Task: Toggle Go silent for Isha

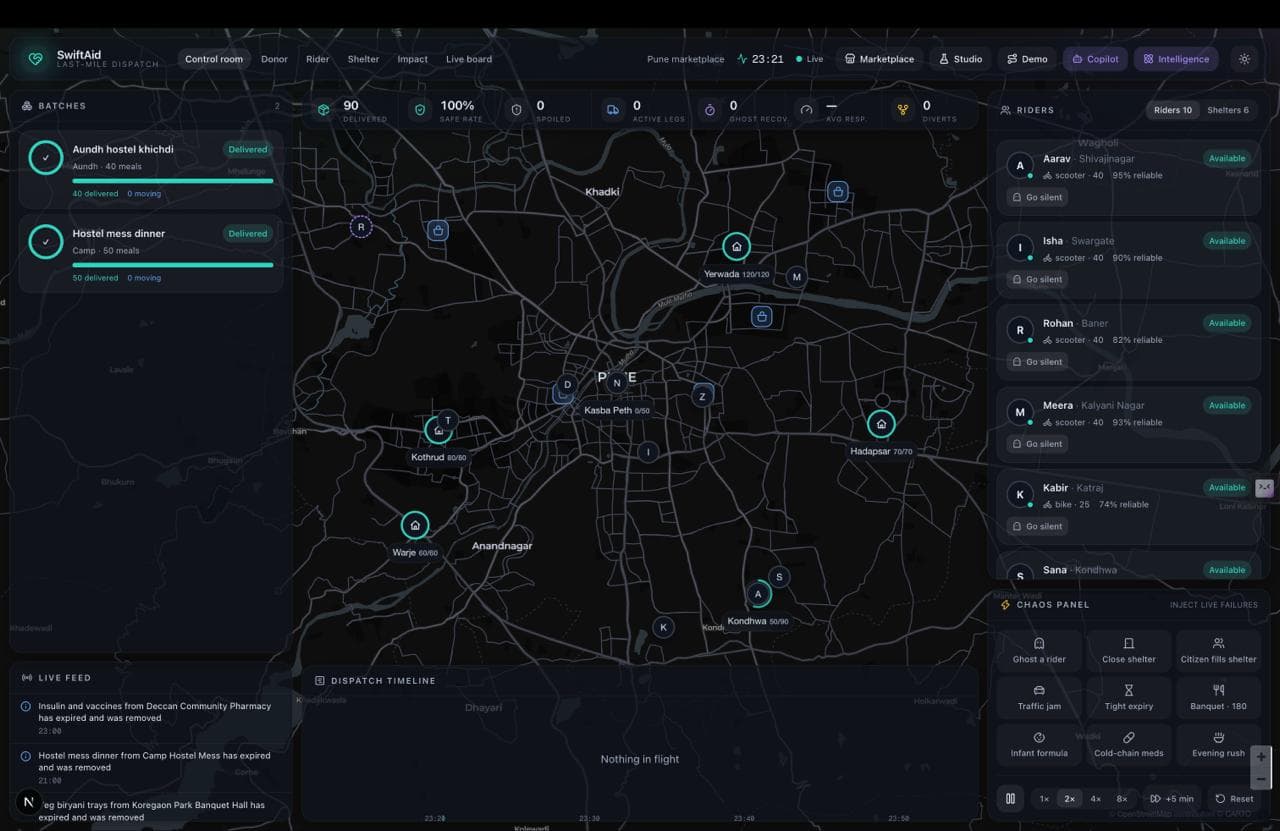Action: click(x=1037, y=279)
